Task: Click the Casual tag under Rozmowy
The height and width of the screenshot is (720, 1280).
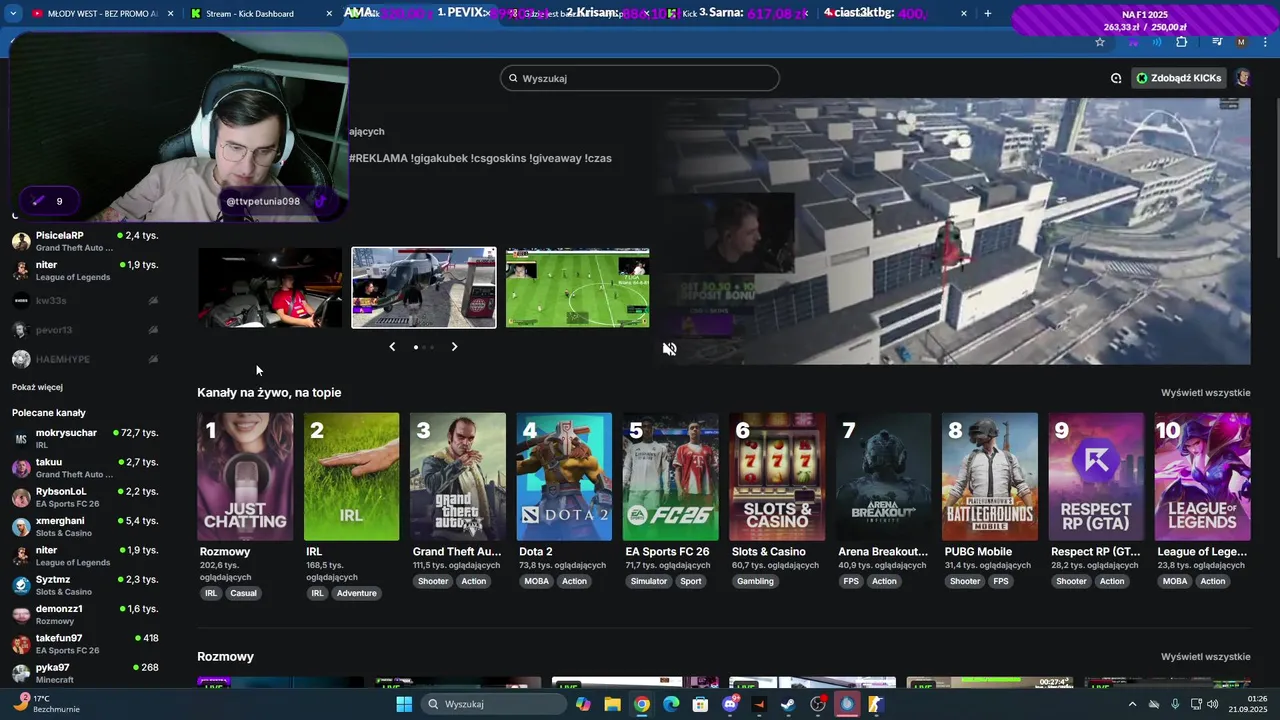Action: click(x=243, y=593)
